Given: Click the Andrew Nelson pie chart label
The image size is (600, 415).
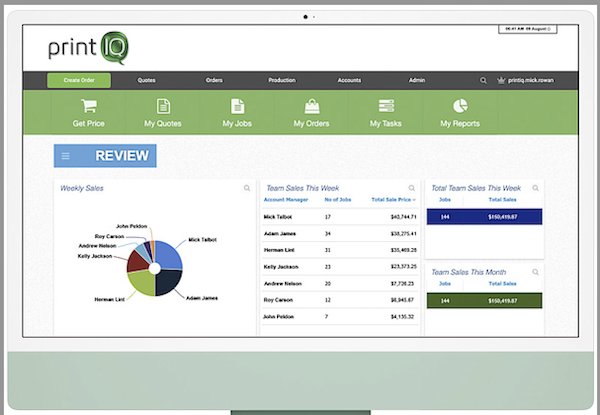Looking at the screenshot, I should pos(97,246).
